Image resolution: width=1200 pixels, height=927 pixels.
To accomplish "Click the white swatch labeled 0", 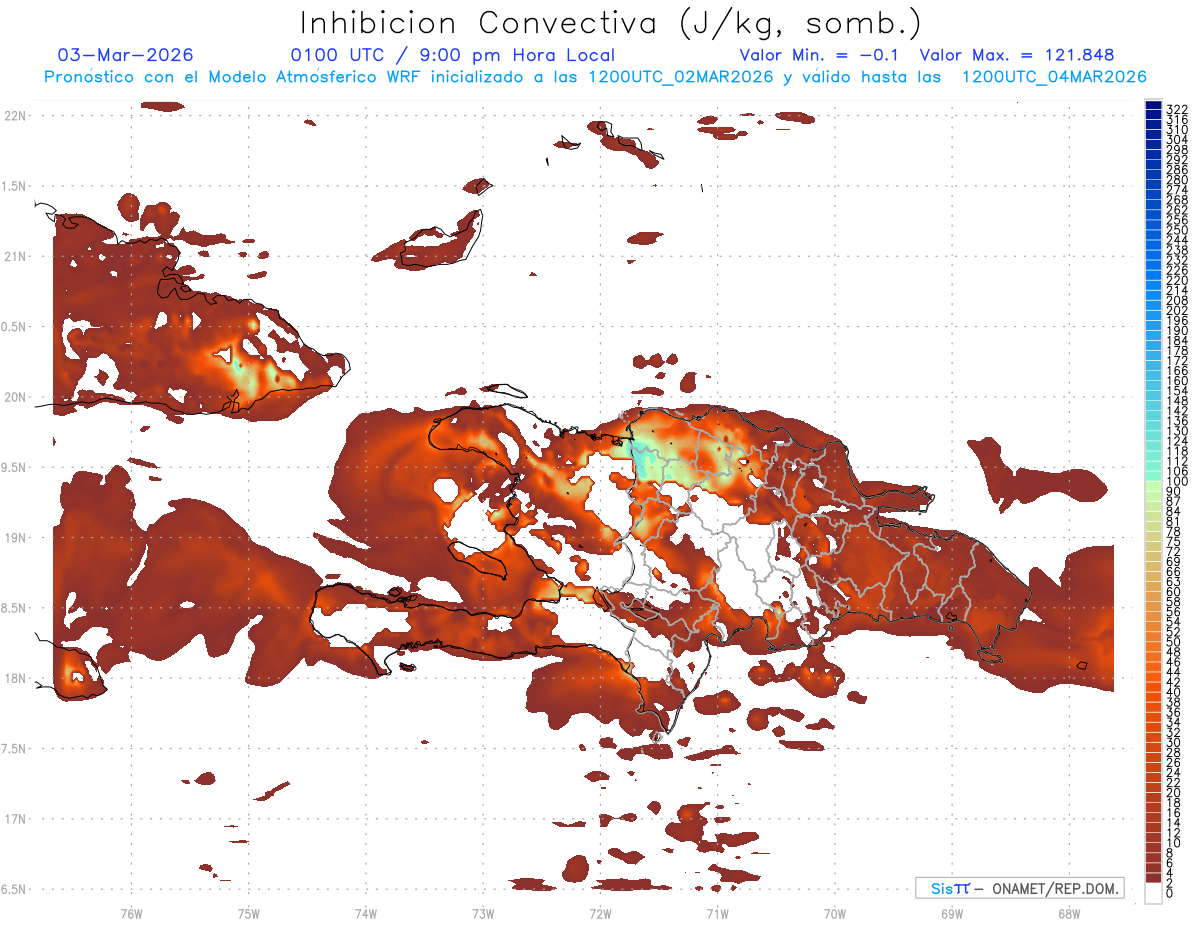I will point(1153,893).
